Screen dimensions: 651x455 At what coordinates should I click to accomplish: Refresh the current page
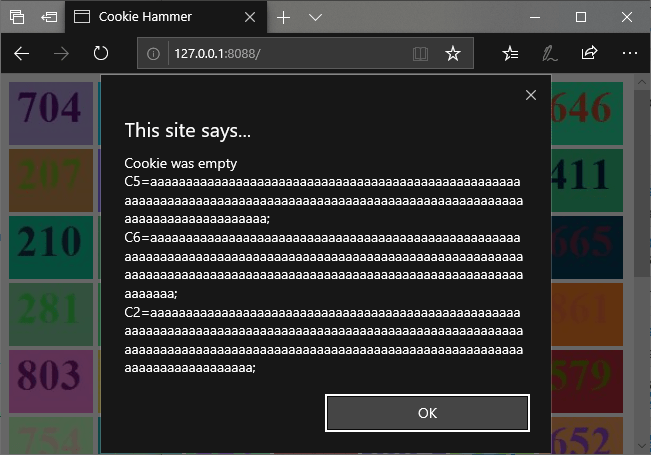click(x=100, y=53)
